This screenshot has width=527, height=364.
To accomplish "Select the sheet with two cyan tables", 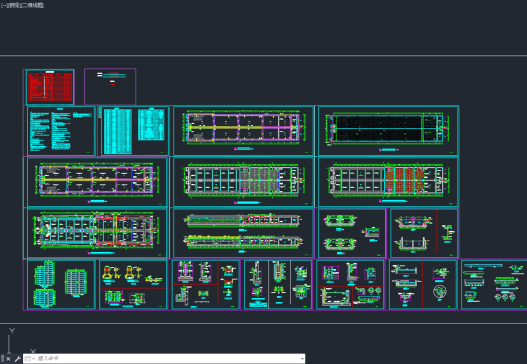I will tap(134, 131).
